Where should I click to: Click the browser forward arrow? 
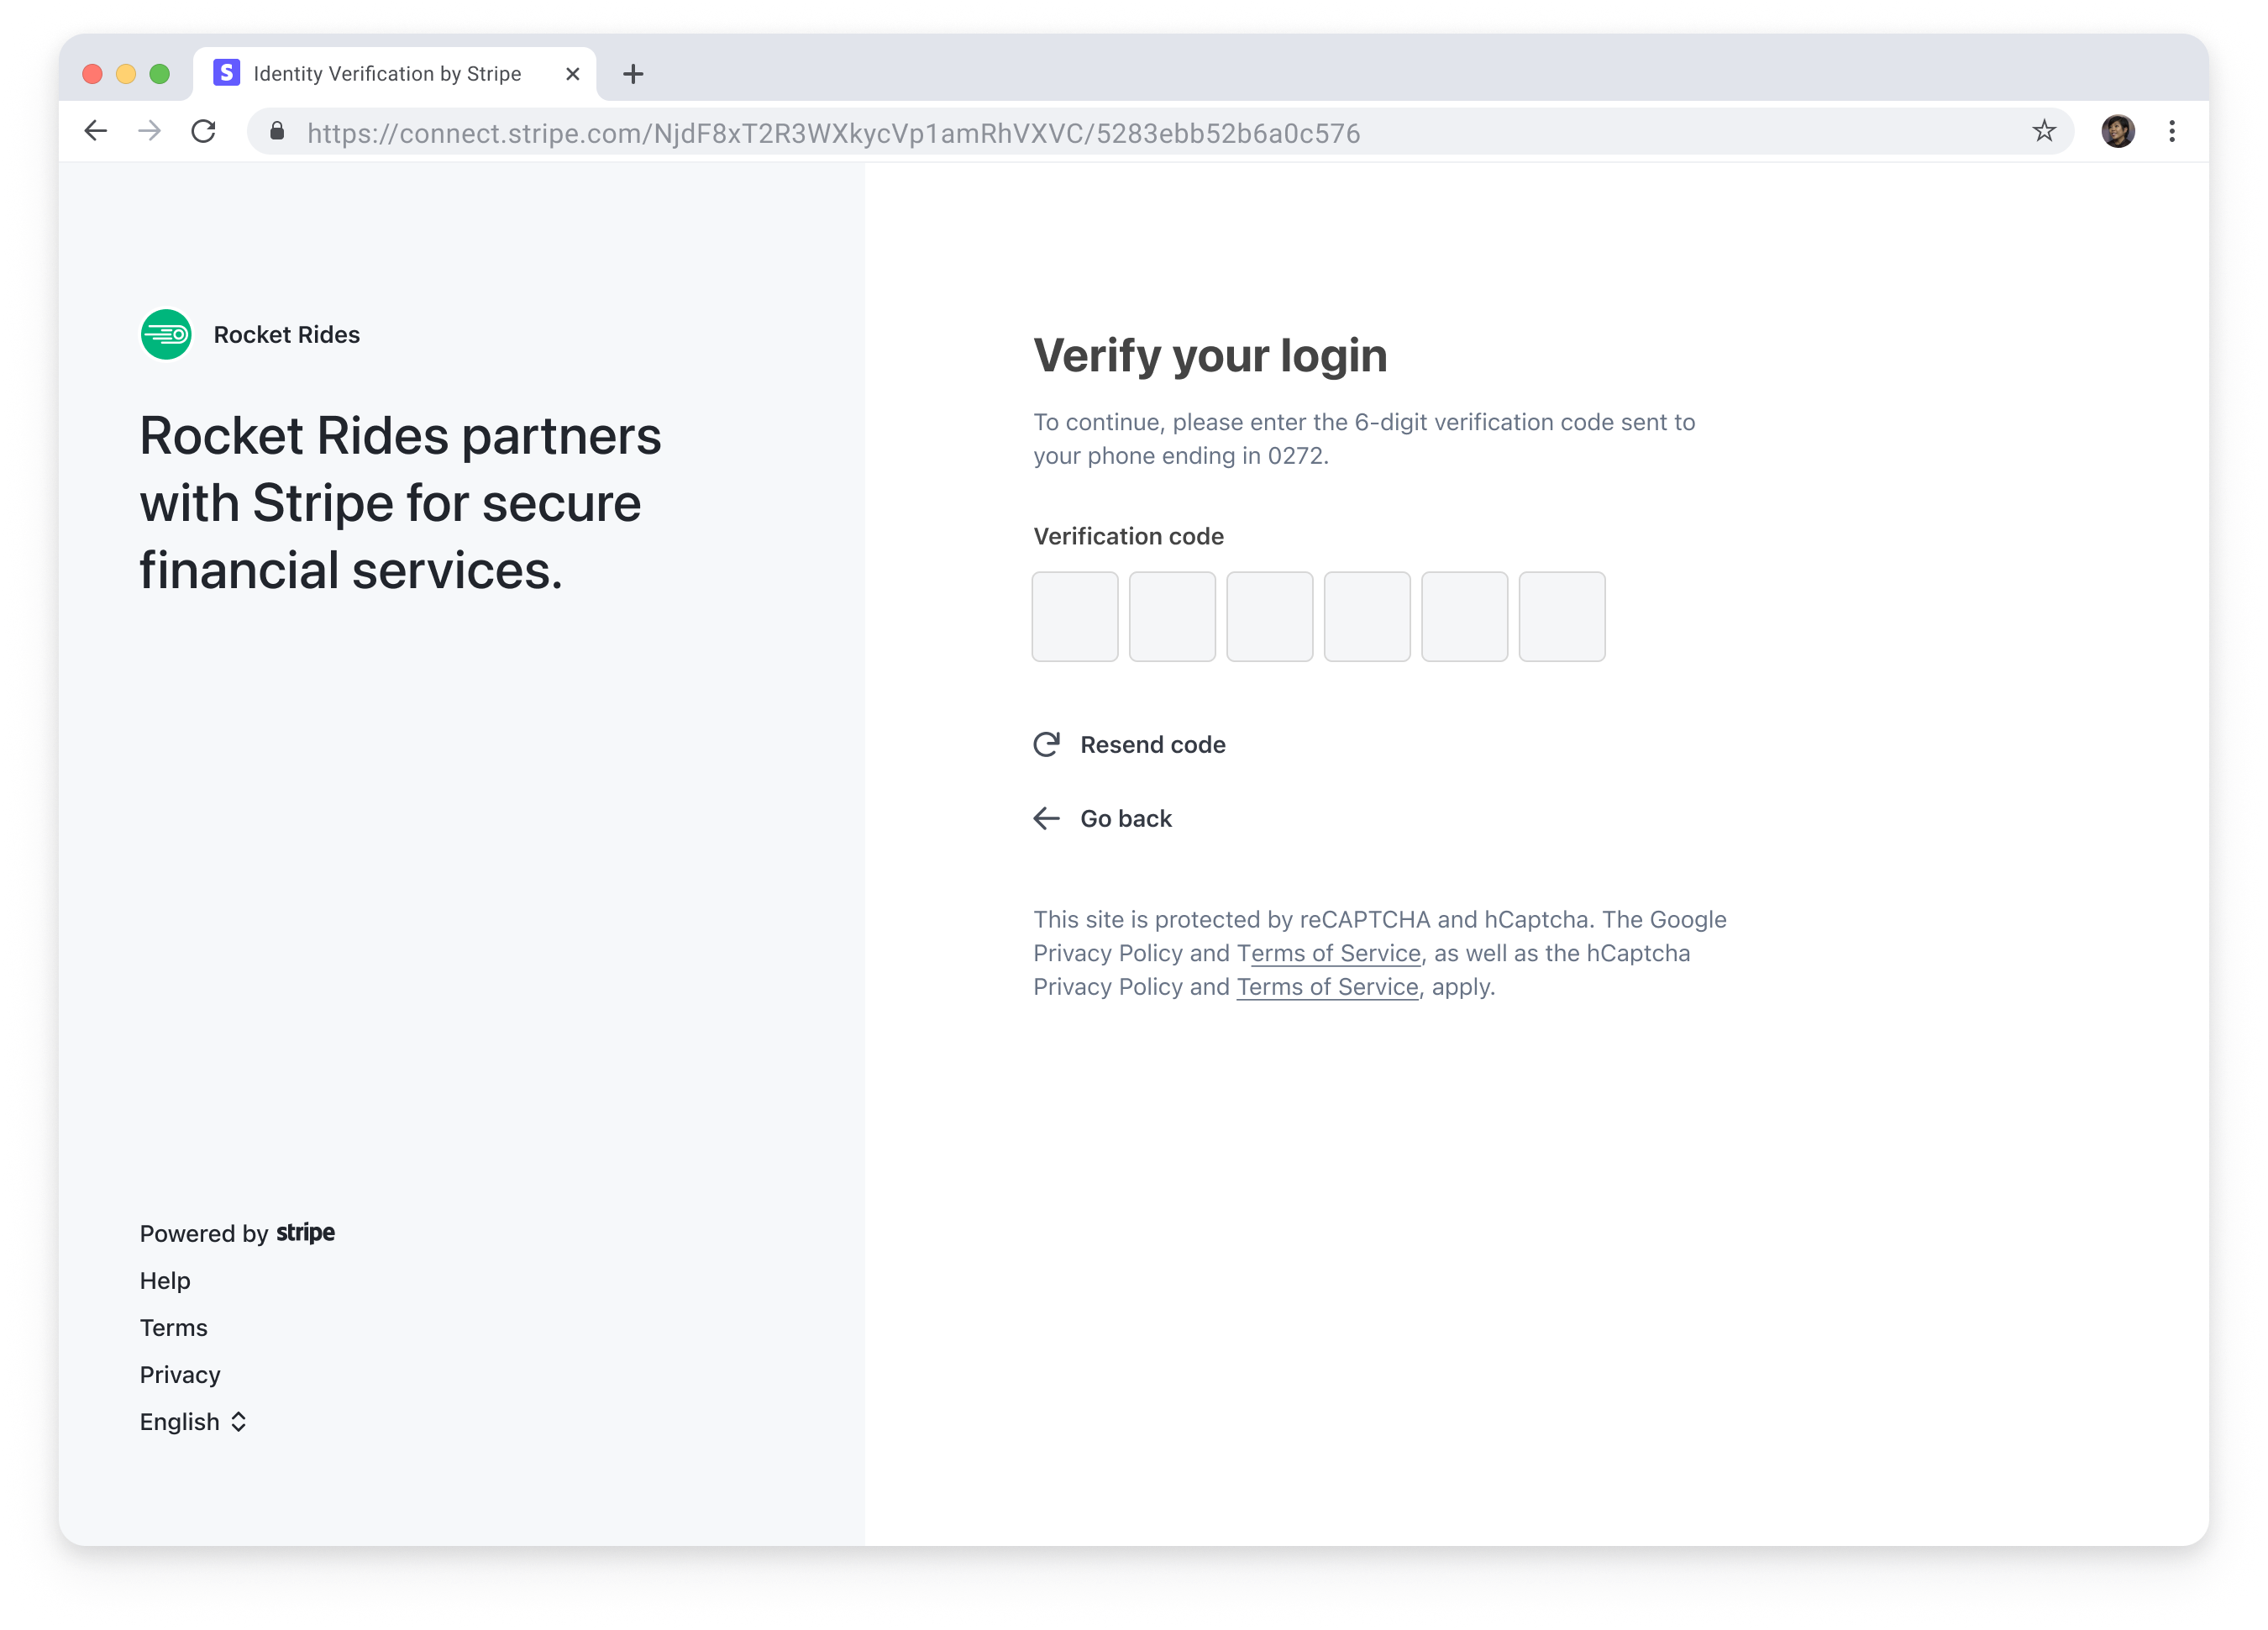pyautogui.click(x=150, y=131)
